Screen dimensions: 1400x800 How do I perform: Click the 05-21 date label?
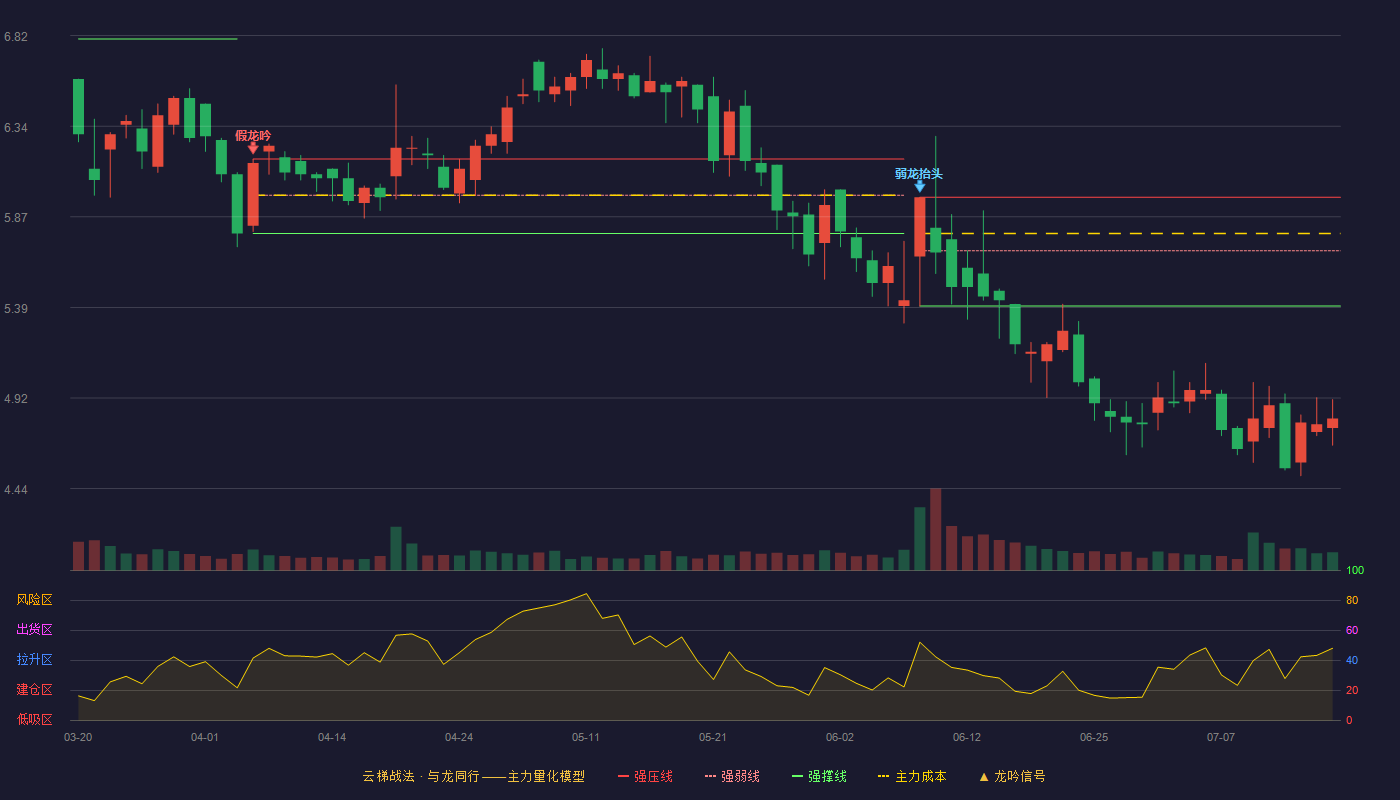click(713, 737)
